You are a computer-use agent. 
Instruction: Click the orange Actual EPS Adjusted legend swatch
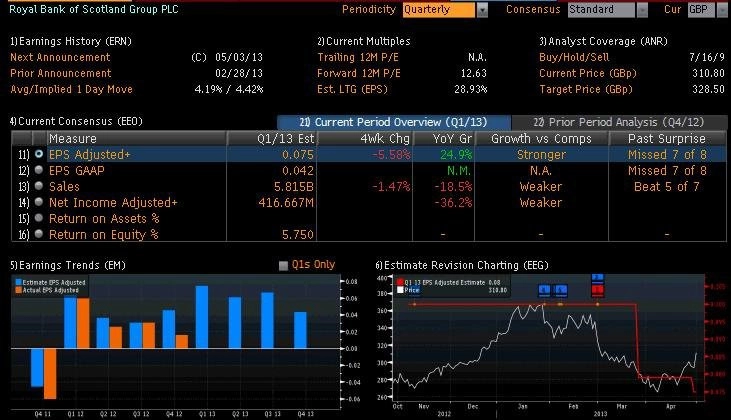pyautogui.click(x=19, y=290)
